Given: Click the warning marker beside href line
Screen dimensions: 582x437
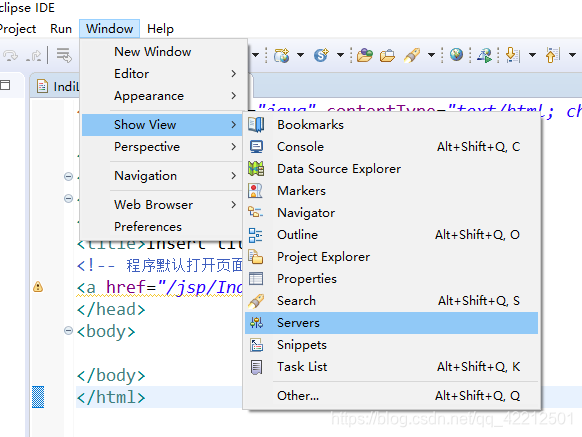Looking at the screenshot, I should (38, 287).
